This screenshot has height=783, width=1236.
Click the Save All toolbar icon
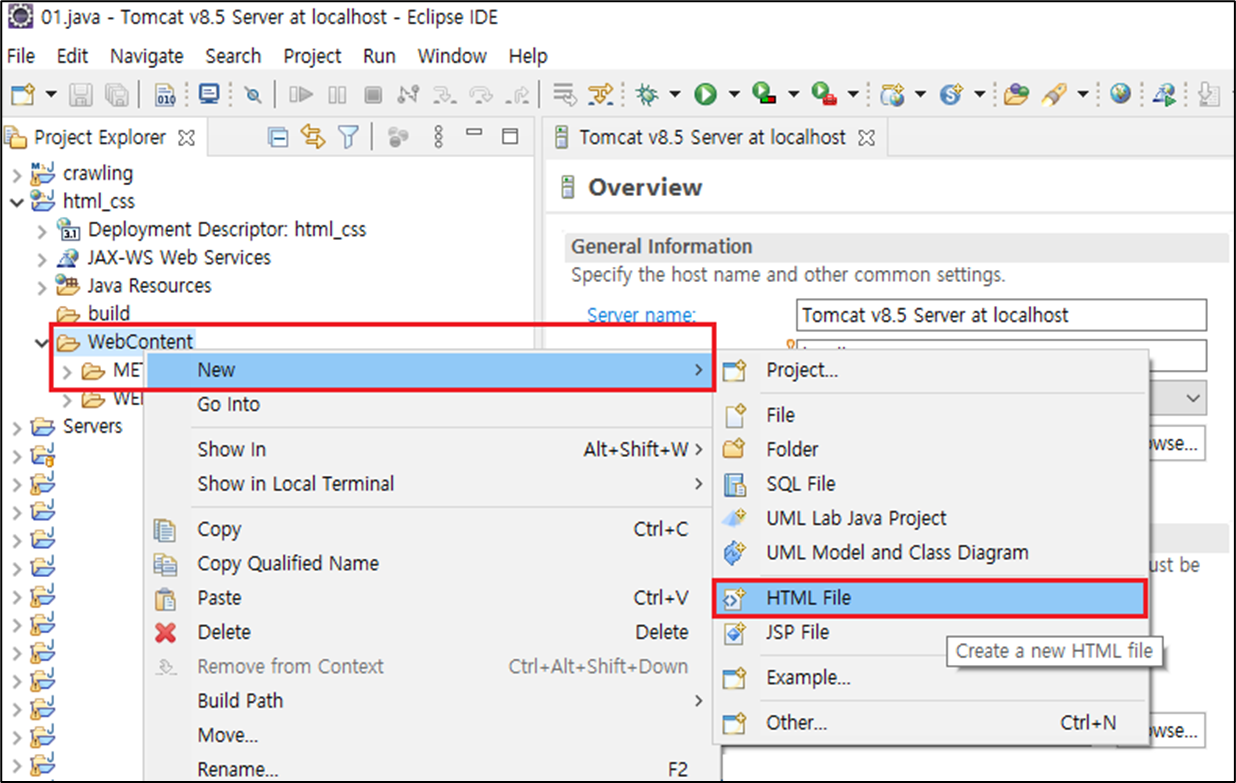[x=116, y=95]
